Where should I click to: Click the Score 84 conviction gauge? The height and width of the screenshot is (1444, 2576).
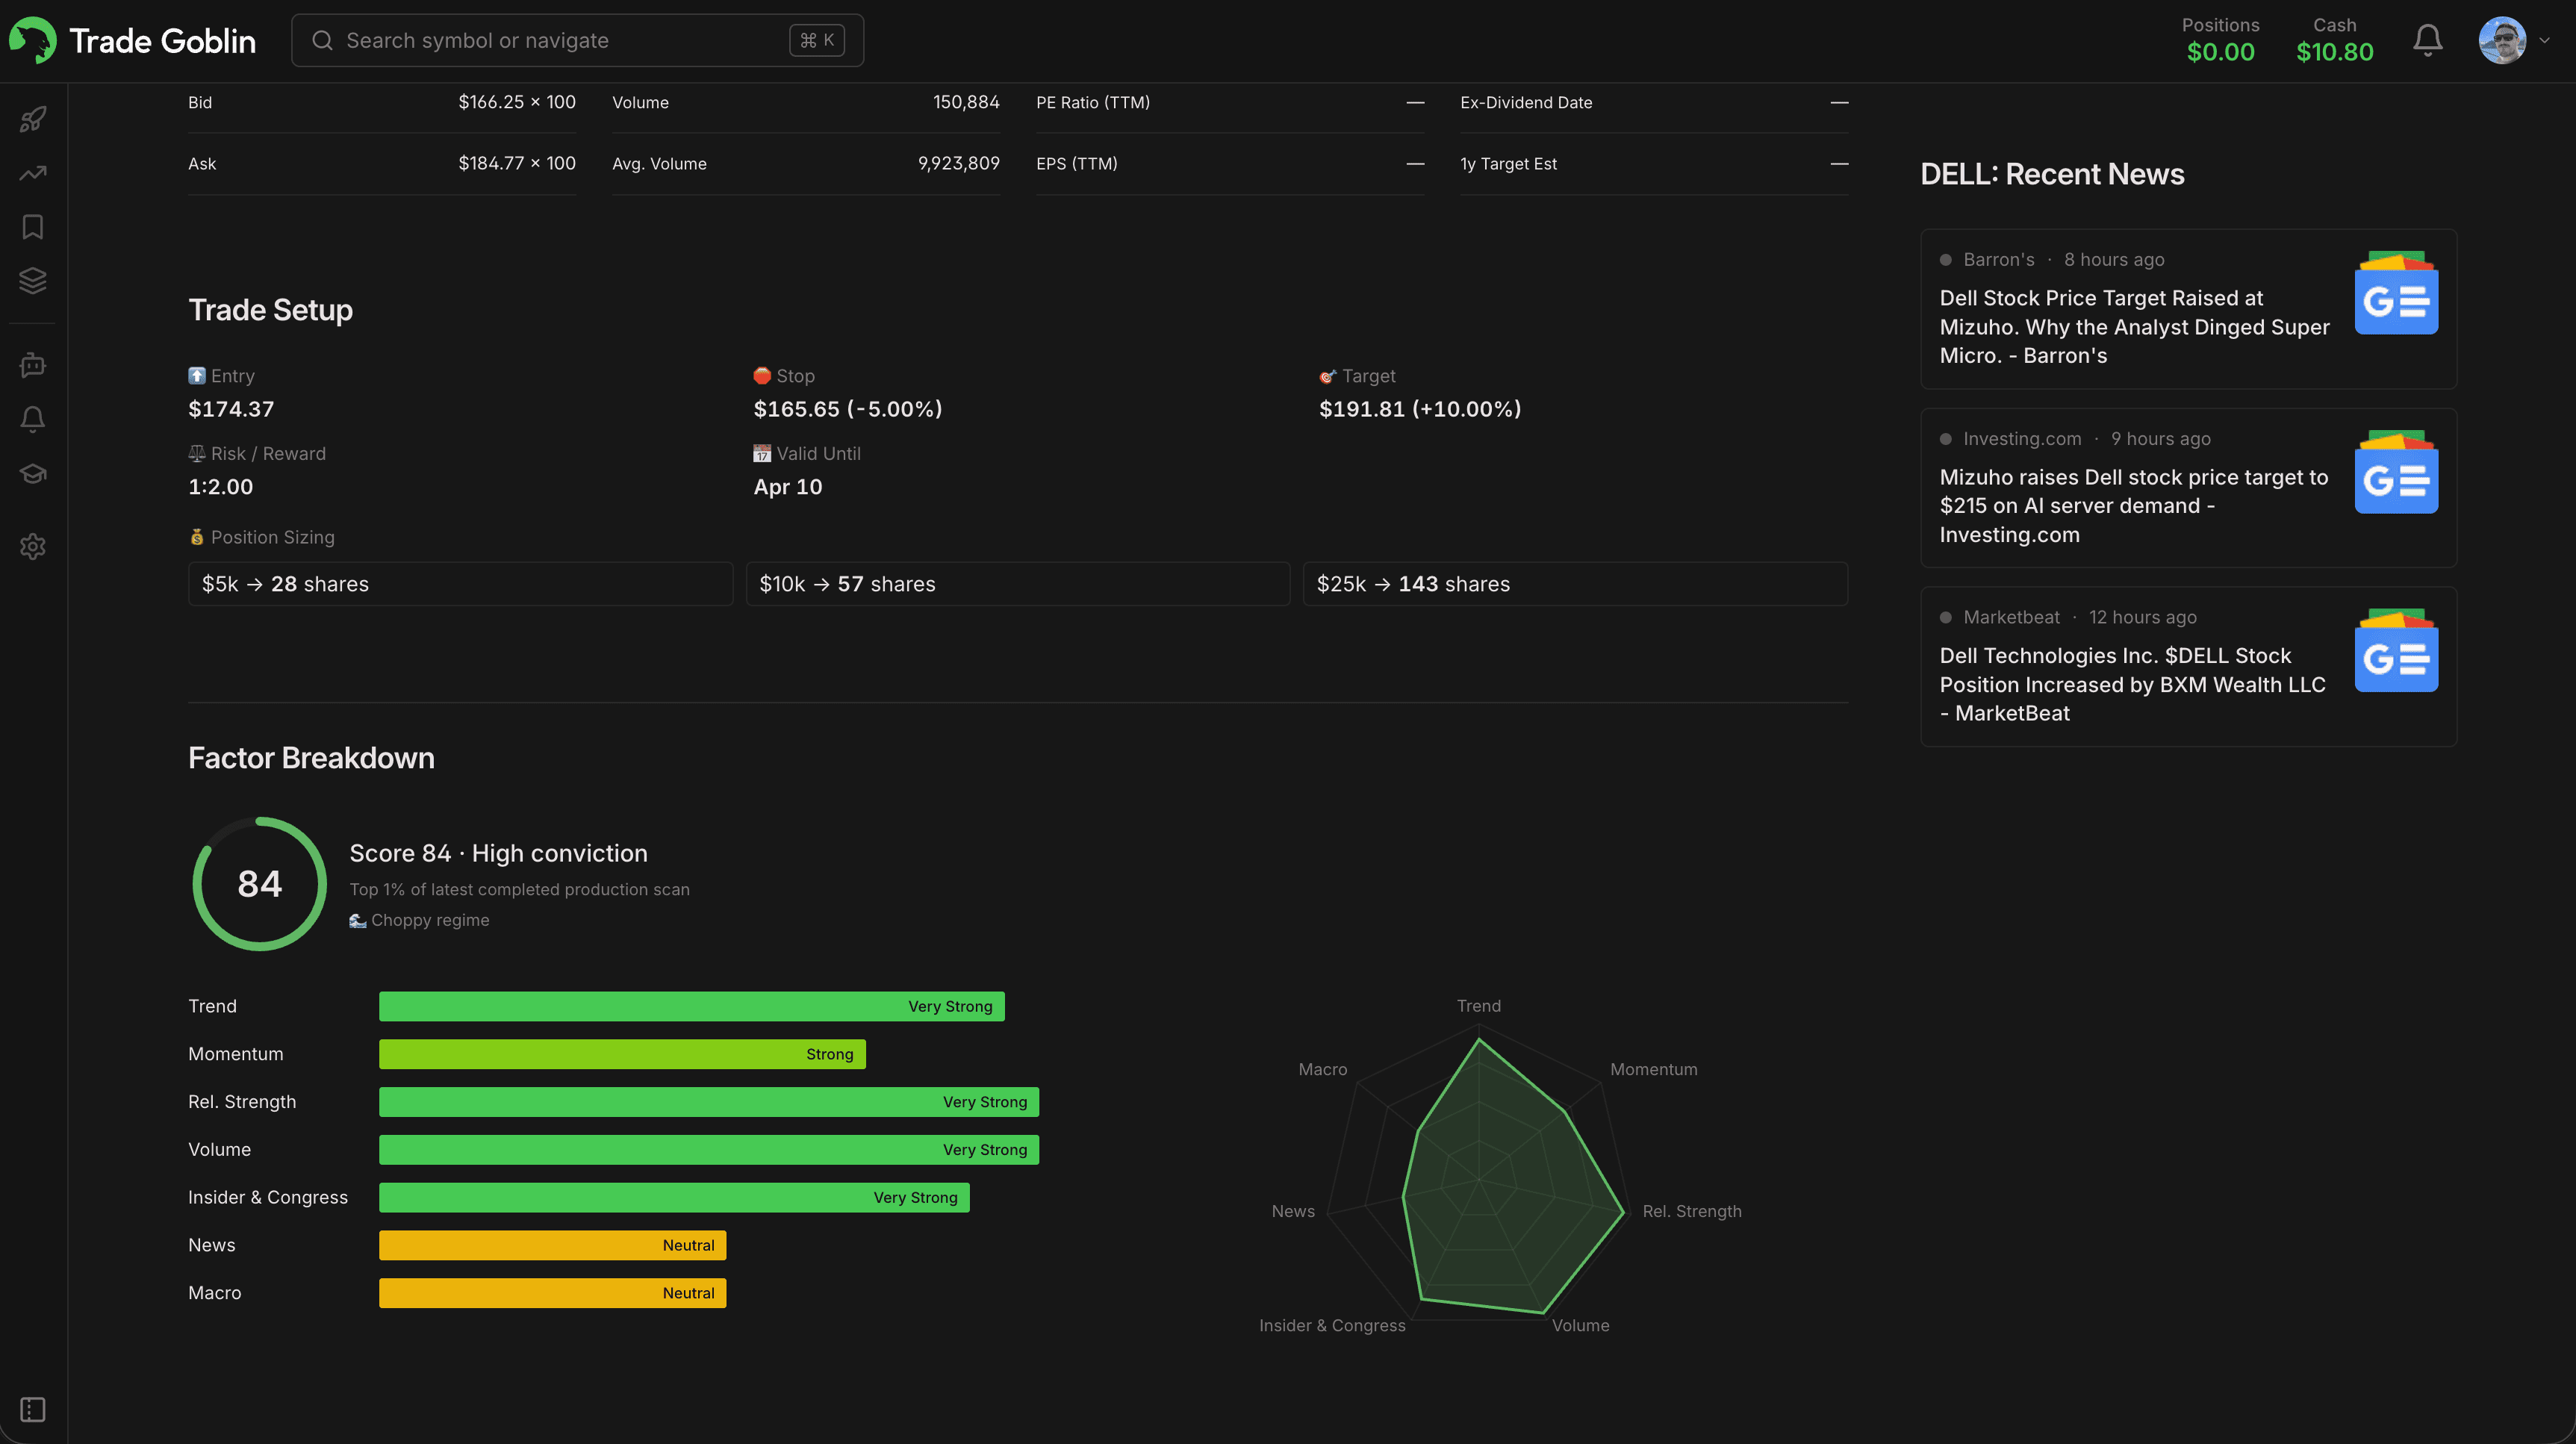click(x=258, y=884)
